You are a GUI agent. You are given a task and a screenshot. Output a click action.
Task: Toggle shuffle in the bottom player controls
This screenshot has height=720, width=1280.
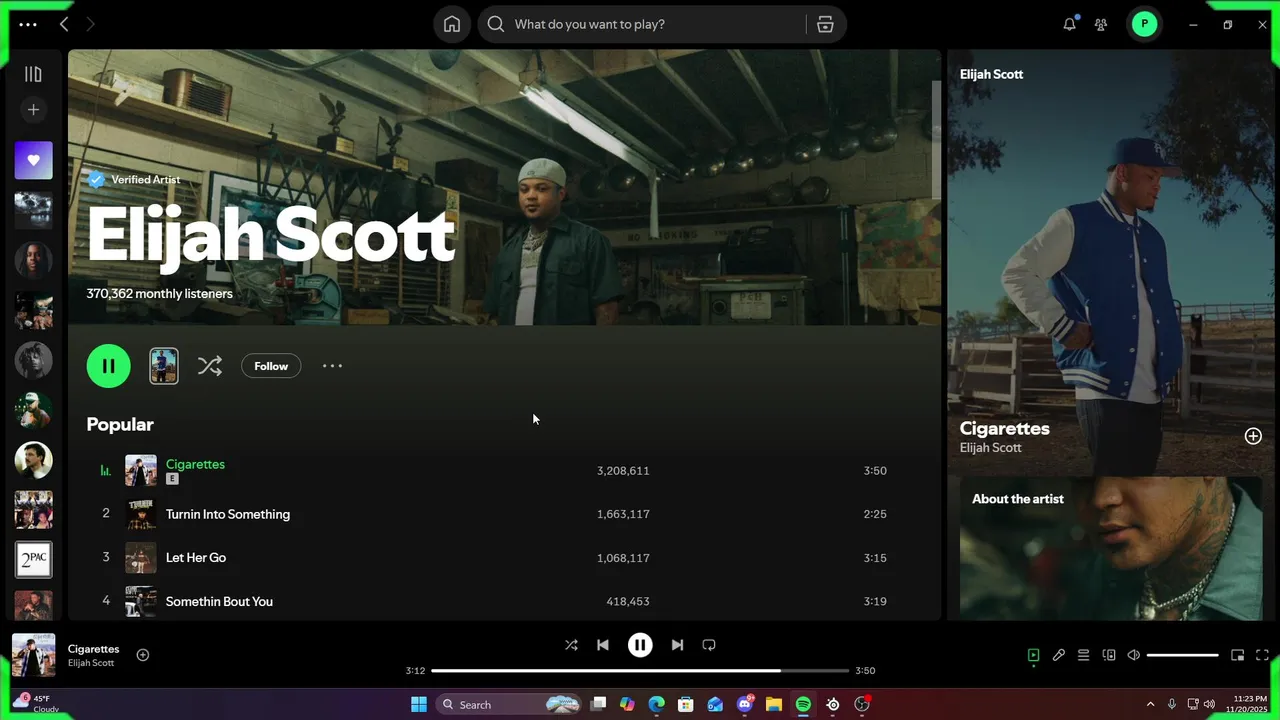571,645
